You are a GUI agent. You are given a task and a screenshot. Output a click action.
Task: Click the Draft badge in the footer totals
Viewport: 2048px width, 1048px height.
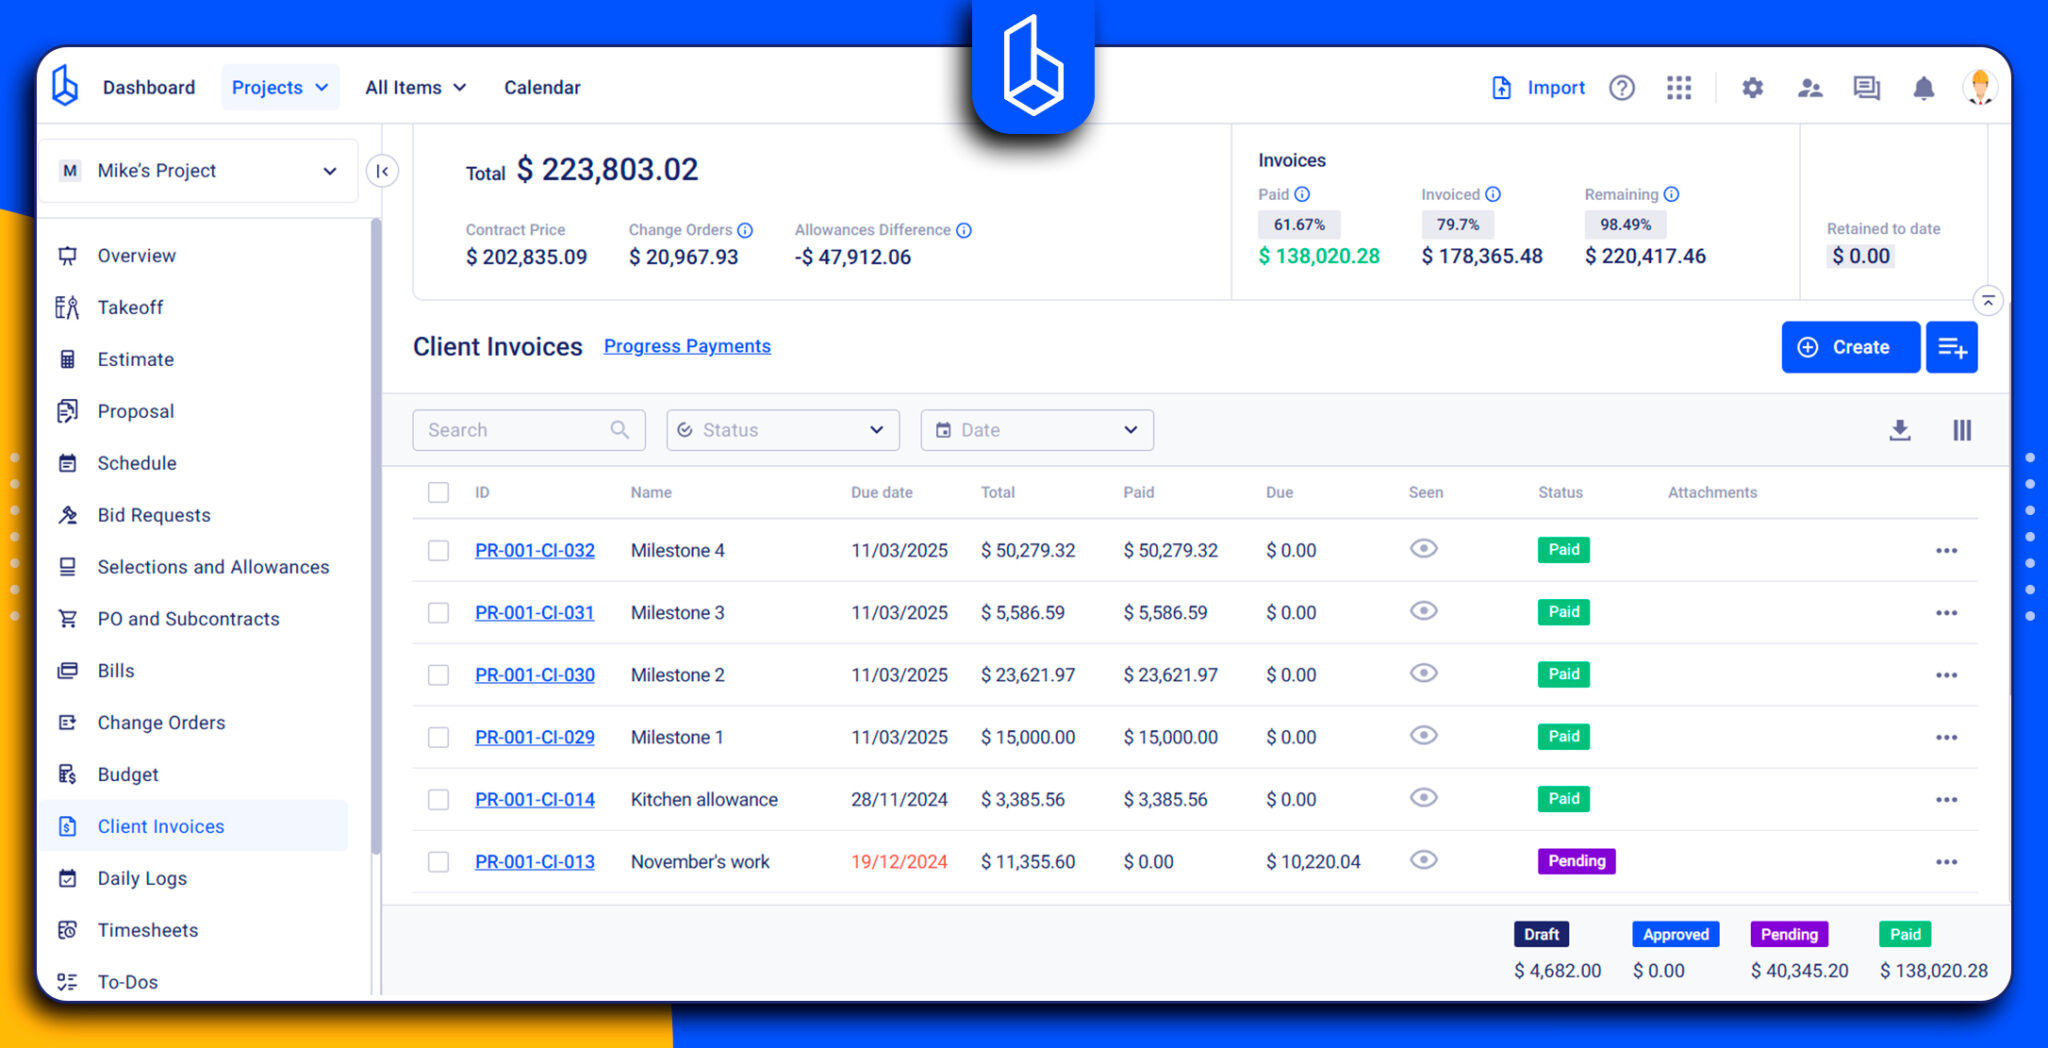1541,934
